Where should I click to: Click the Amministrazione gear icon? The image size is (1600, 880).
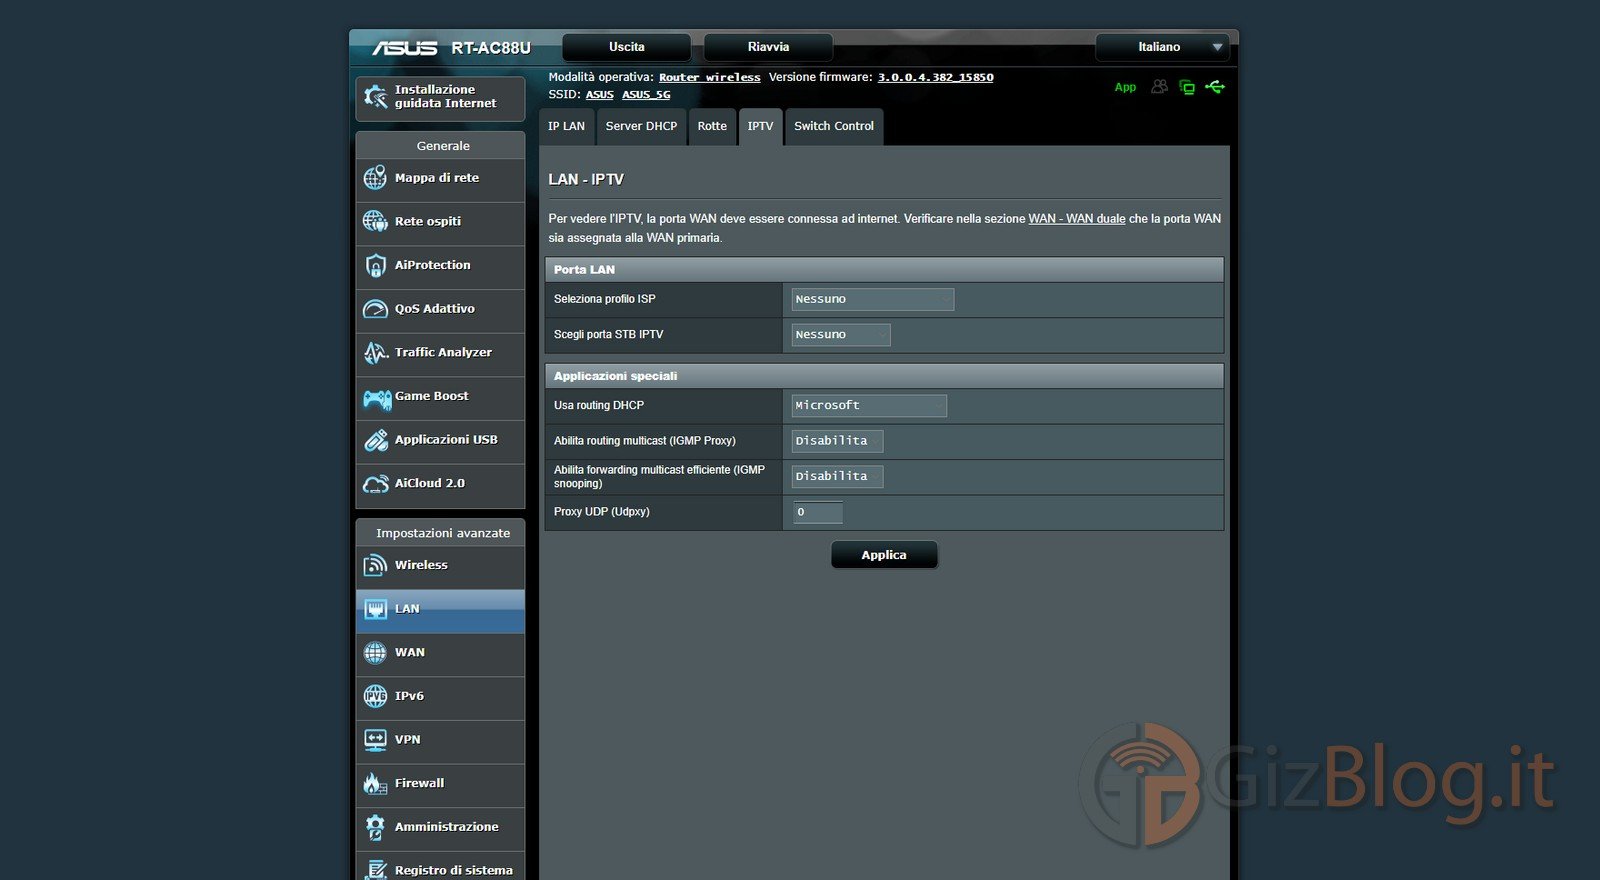point(375,827)
